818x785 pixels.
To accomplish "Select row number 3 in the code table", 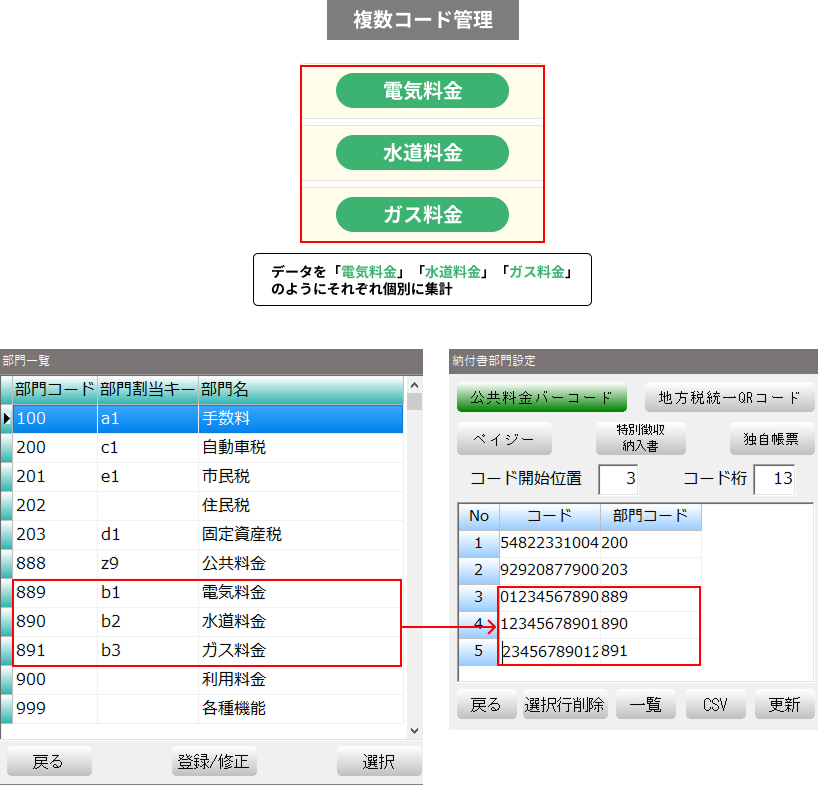I will point(478,597).
